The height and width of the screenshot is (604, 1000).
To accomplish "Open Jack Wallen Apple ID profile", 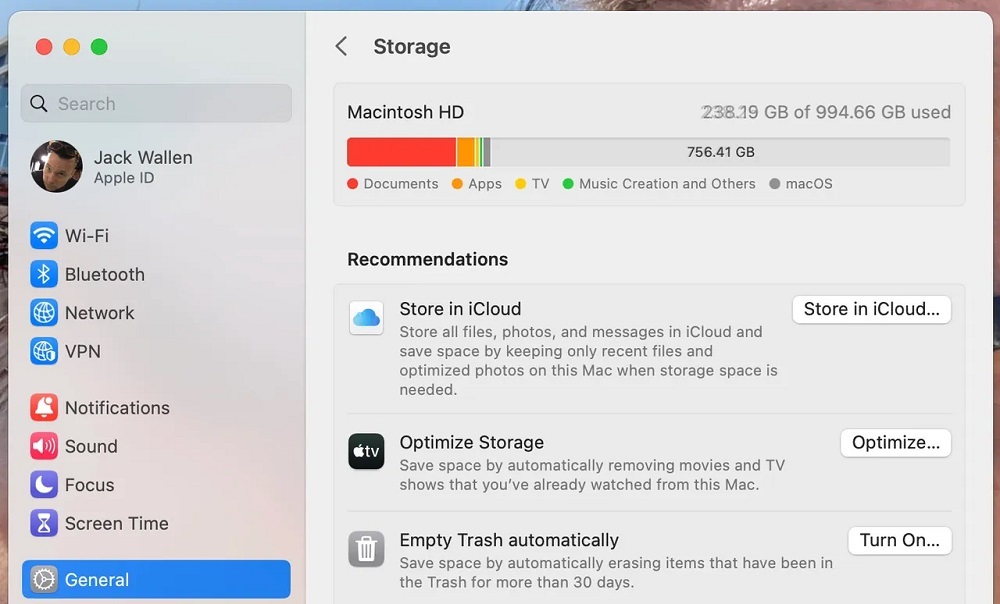I will [143, 167].
